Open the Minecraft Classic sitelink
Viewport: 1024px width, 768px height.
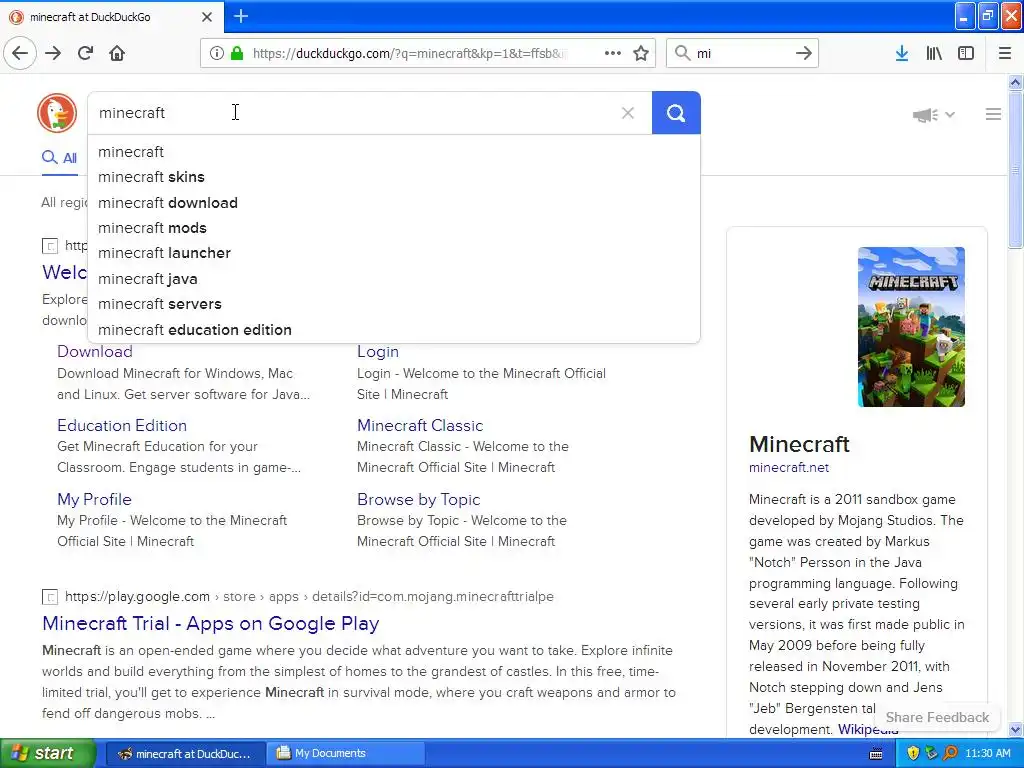(420, 425)
